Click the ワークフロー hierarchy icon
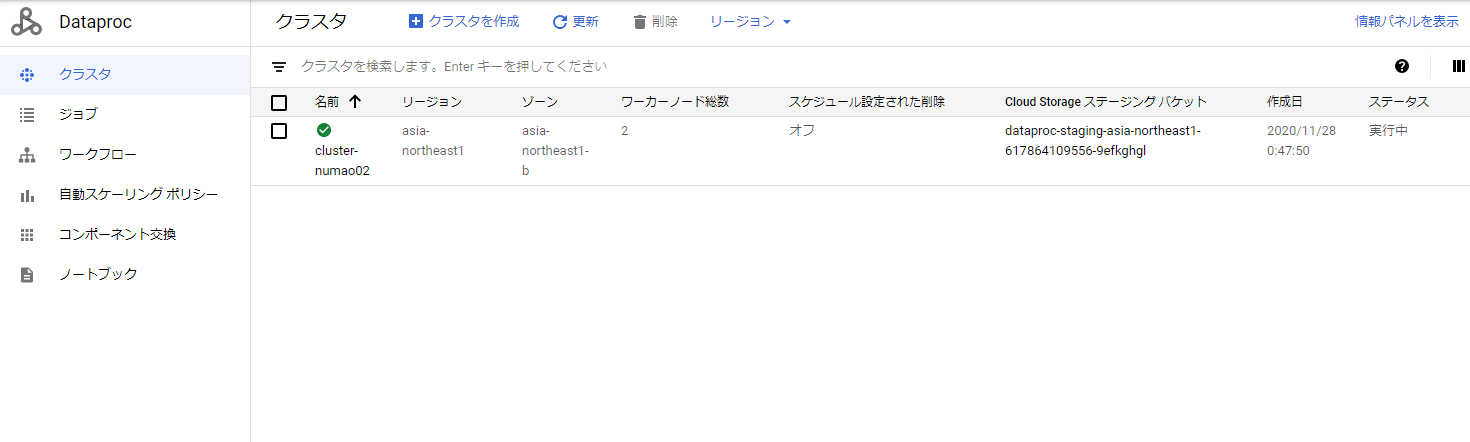 pos(27,155)
